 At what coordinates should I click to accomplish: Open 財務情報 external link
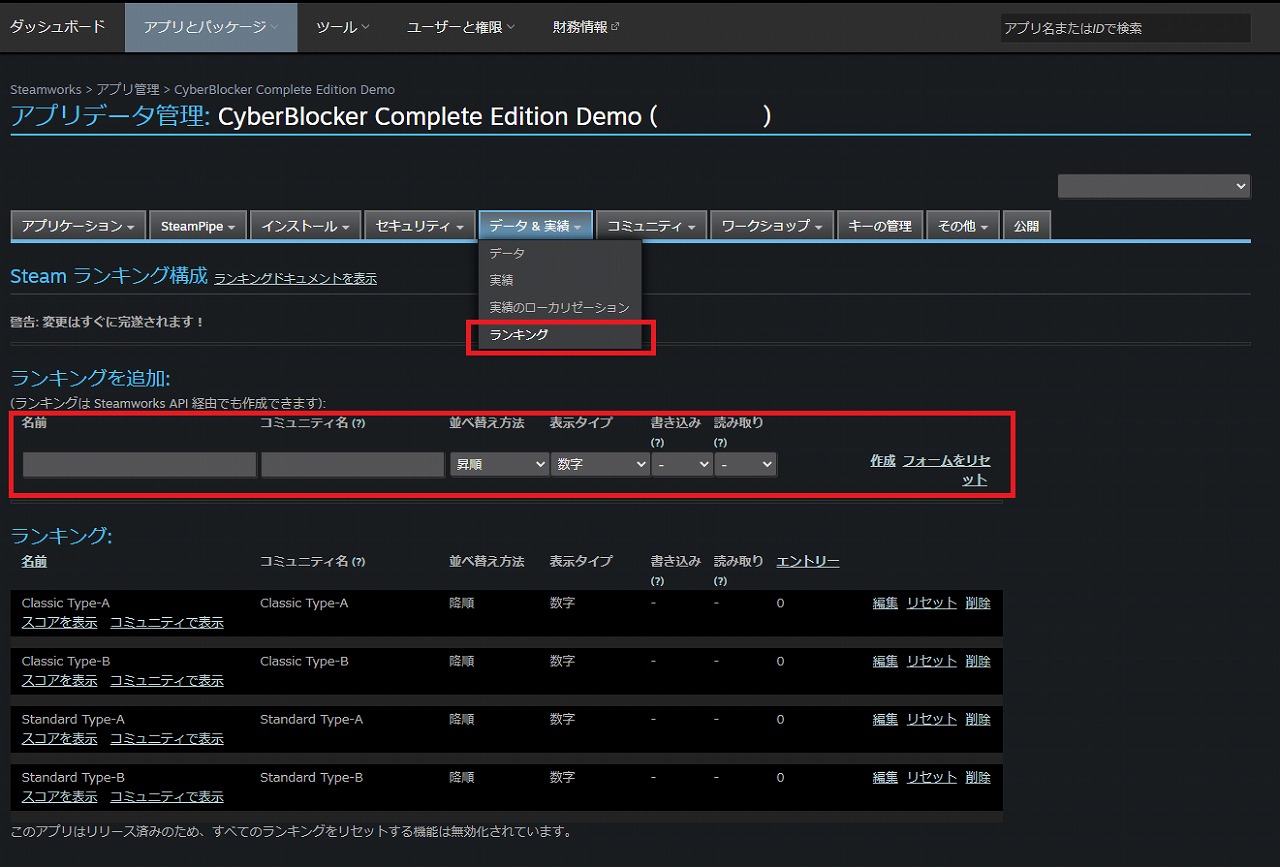pos(586,27)
